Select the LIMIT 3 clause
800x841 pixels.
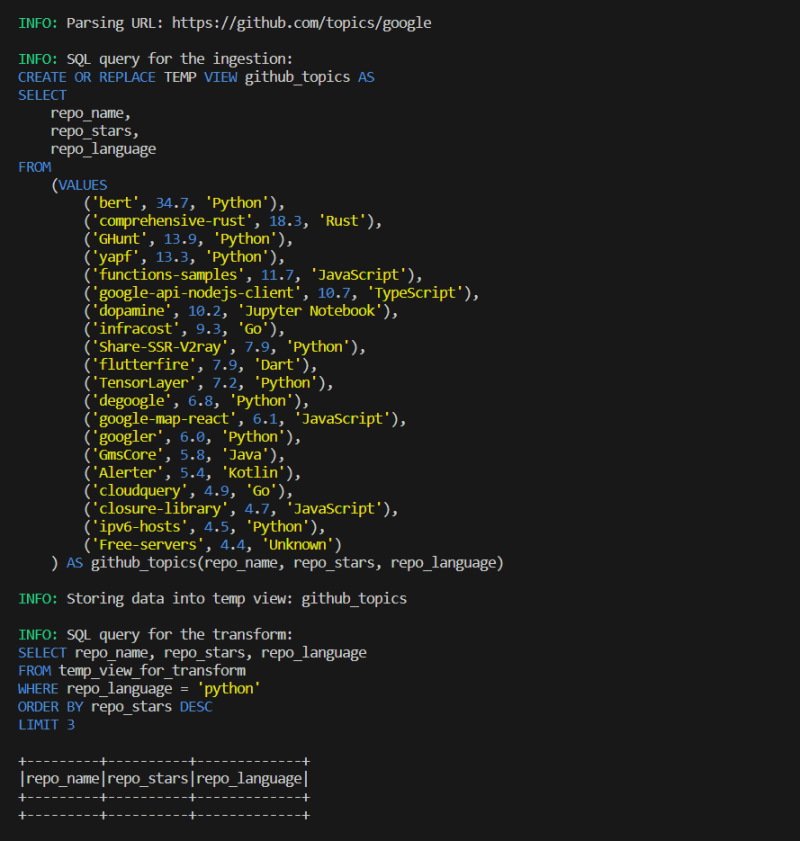pyautogui.click(x=46, y=725)
